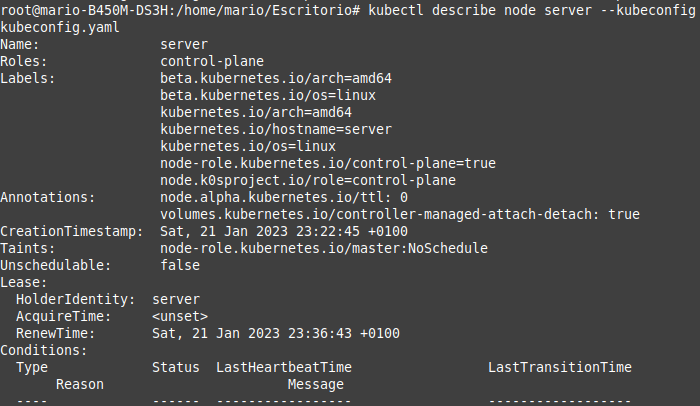Click label beta.kubernetes.io/os=linux
This screenshot has width=700, height=406.
268,96
